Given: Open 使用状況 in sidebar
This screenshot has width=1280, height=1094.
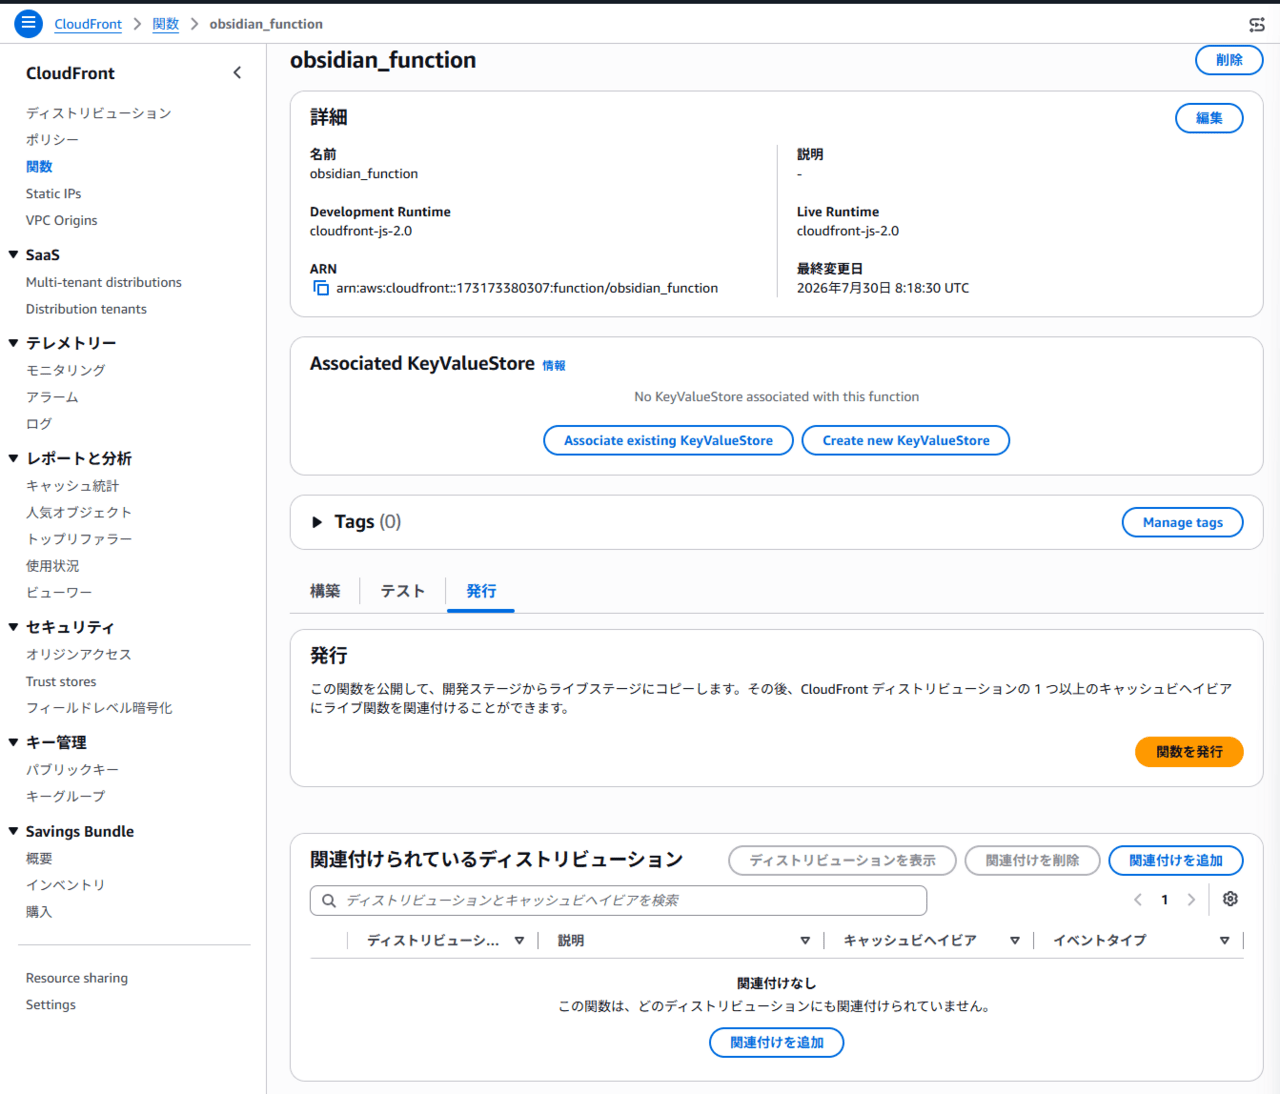Looking at the screenshot, I should point(52,566).
